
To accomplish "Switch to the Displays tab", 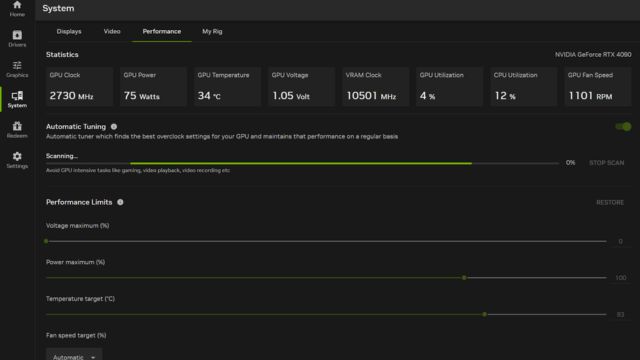I will click(69, 31).
